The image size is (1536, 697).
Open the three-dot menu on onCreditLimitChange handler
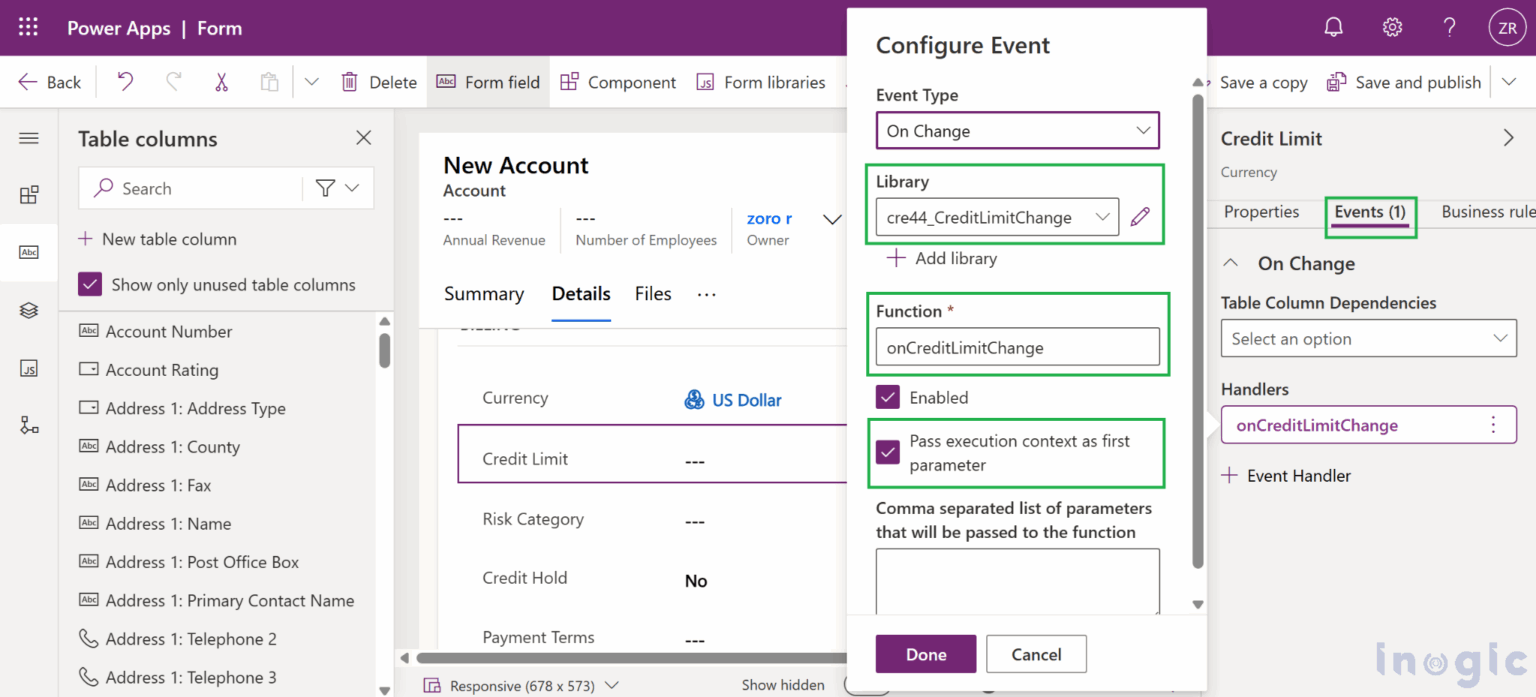click(x=1494, y=425)
